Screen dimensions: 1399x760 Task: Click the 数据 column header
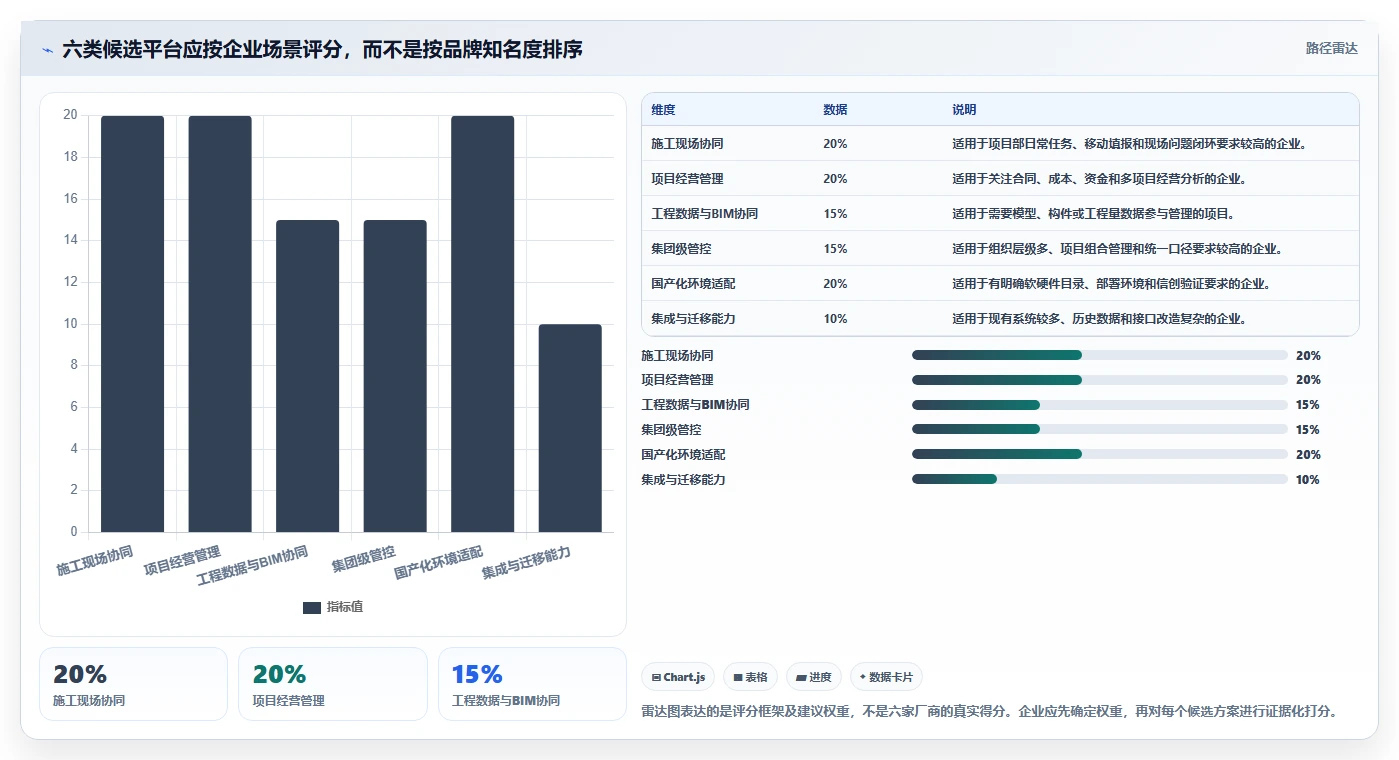pyautogui.click(x=835, y=110)
